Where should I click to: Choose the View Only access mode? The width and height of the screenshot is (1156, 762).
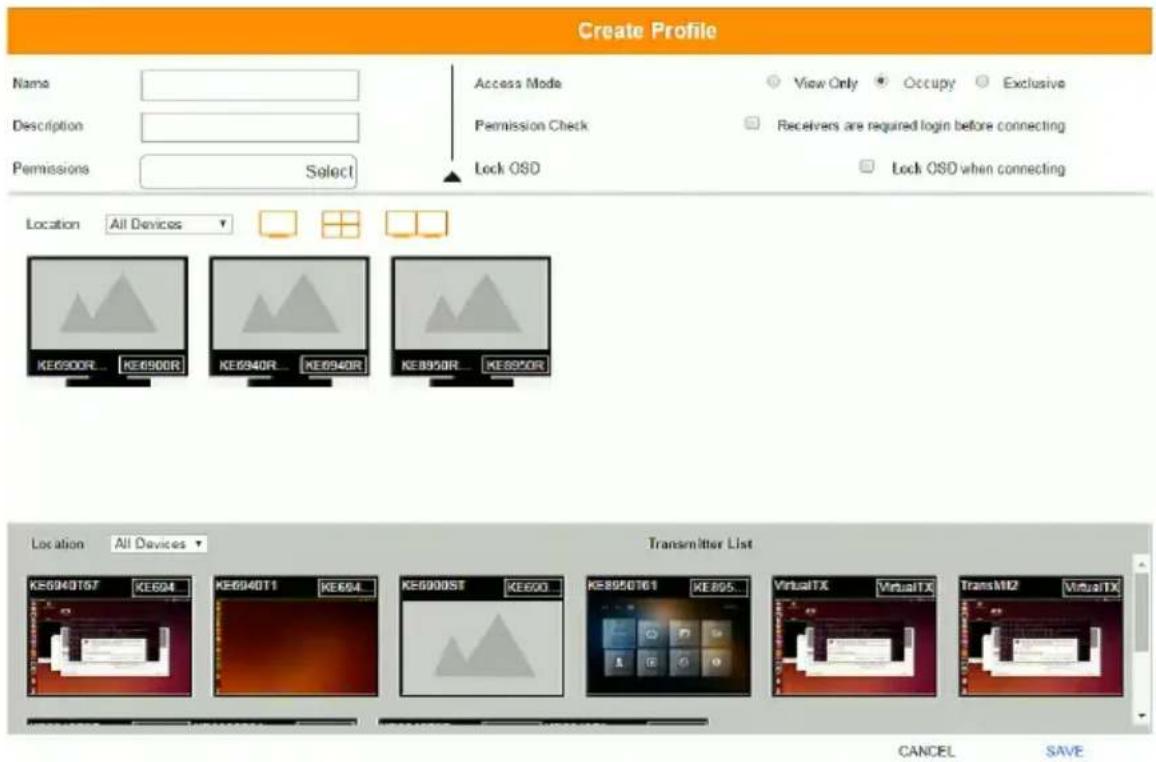click(773, 82)
